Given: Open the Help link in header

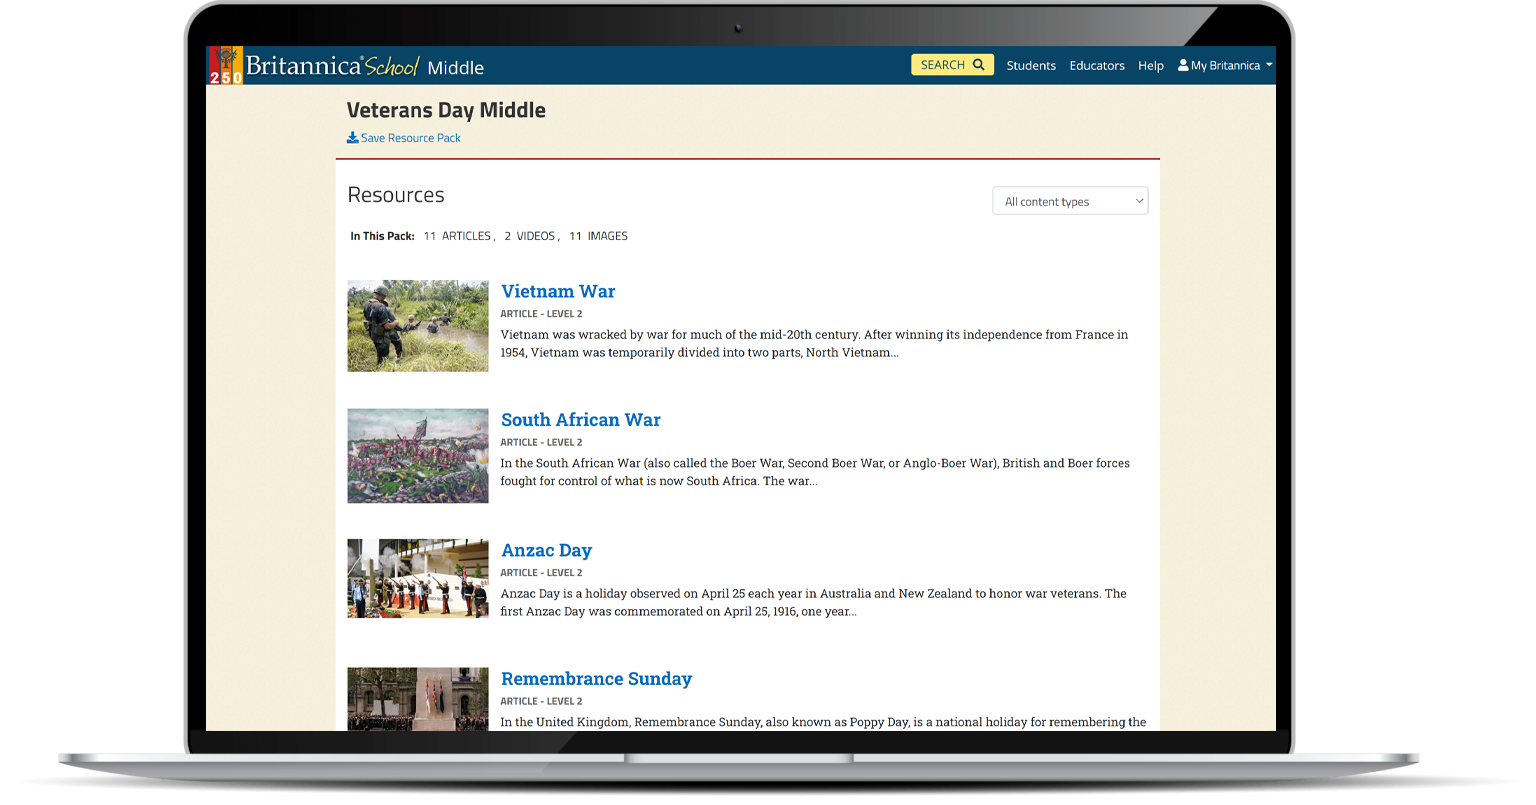Looking at the screenshot, I should coord(1151,66).
